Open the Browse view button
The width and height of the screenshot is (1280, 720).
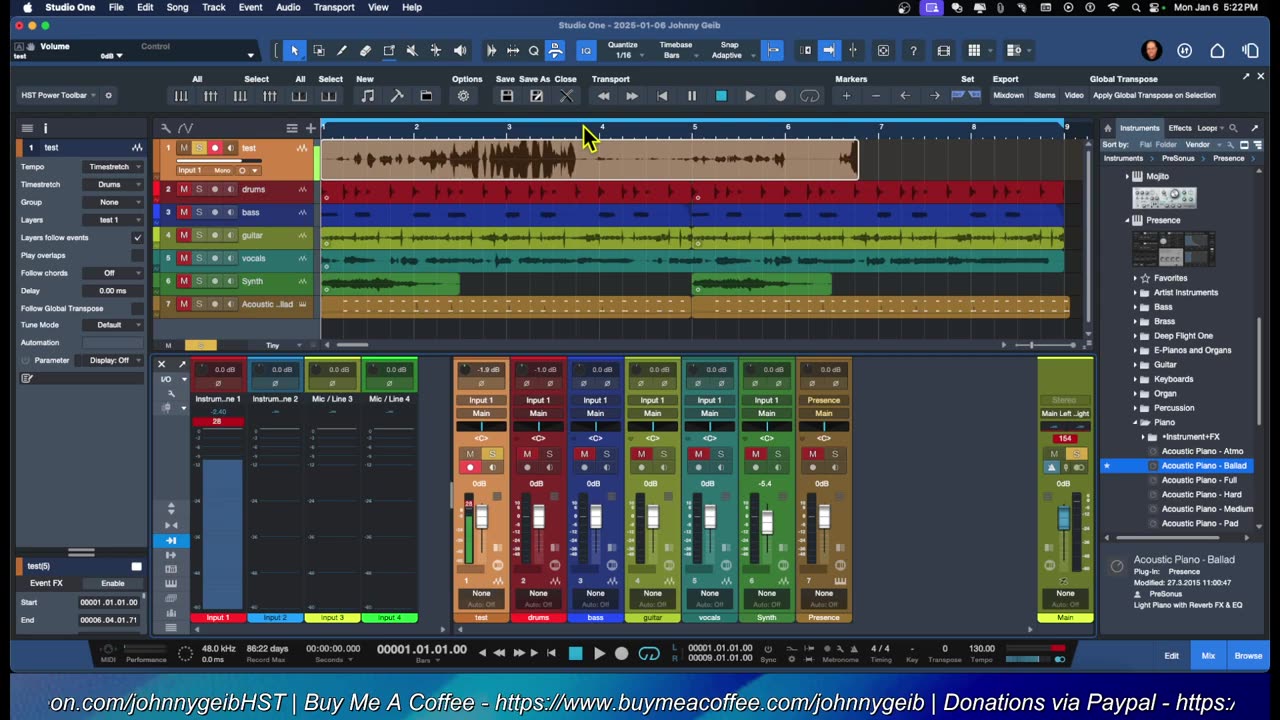1248,656
